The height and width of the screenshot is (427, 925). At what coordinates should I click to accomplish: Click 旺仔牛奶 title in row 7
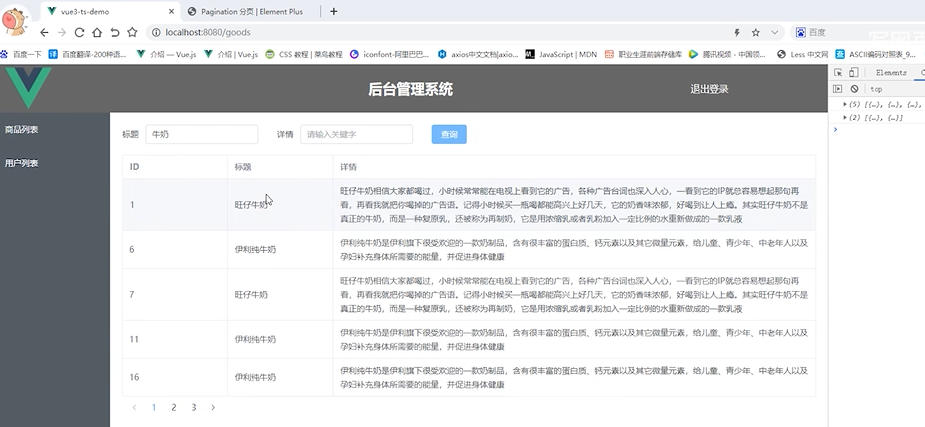pyautogui.click(x=251, y=294)
